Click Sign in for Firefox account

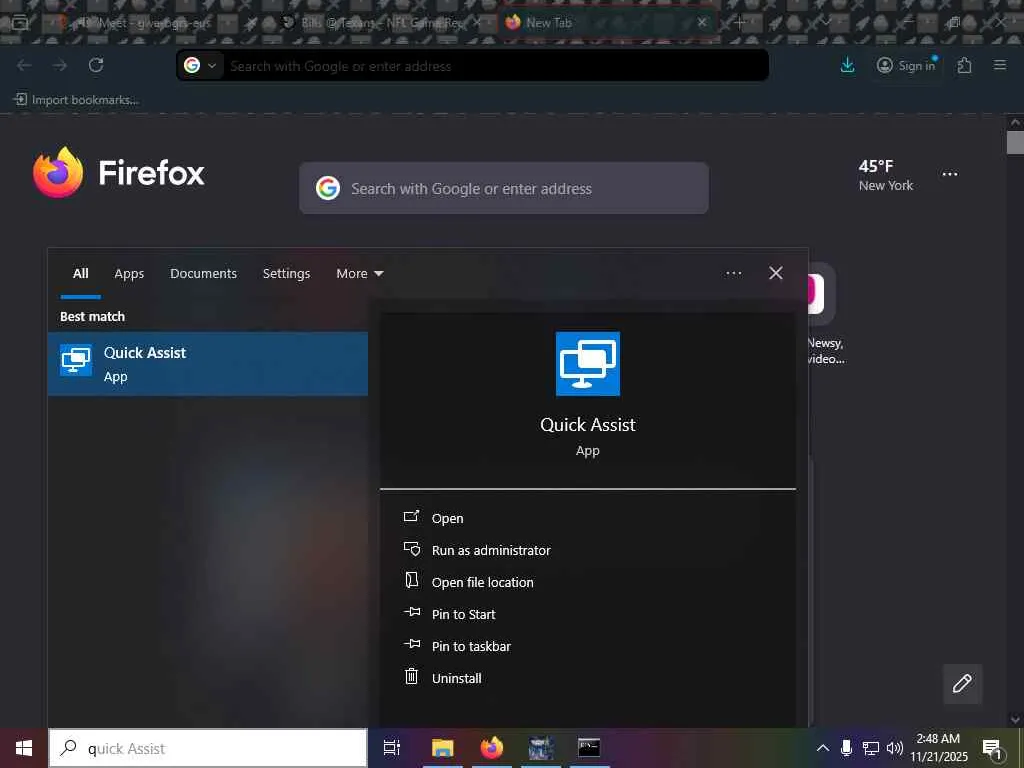click(906, 65)
